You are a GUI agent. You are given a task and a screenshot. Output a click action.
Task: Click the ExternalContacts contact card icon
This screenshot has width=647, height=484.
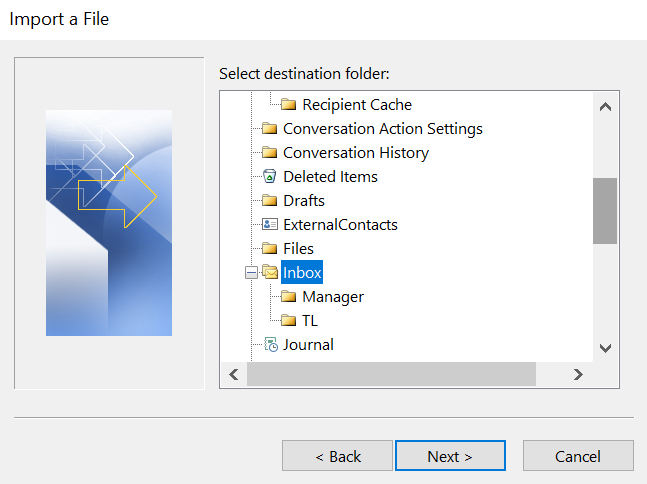[269, 225]
